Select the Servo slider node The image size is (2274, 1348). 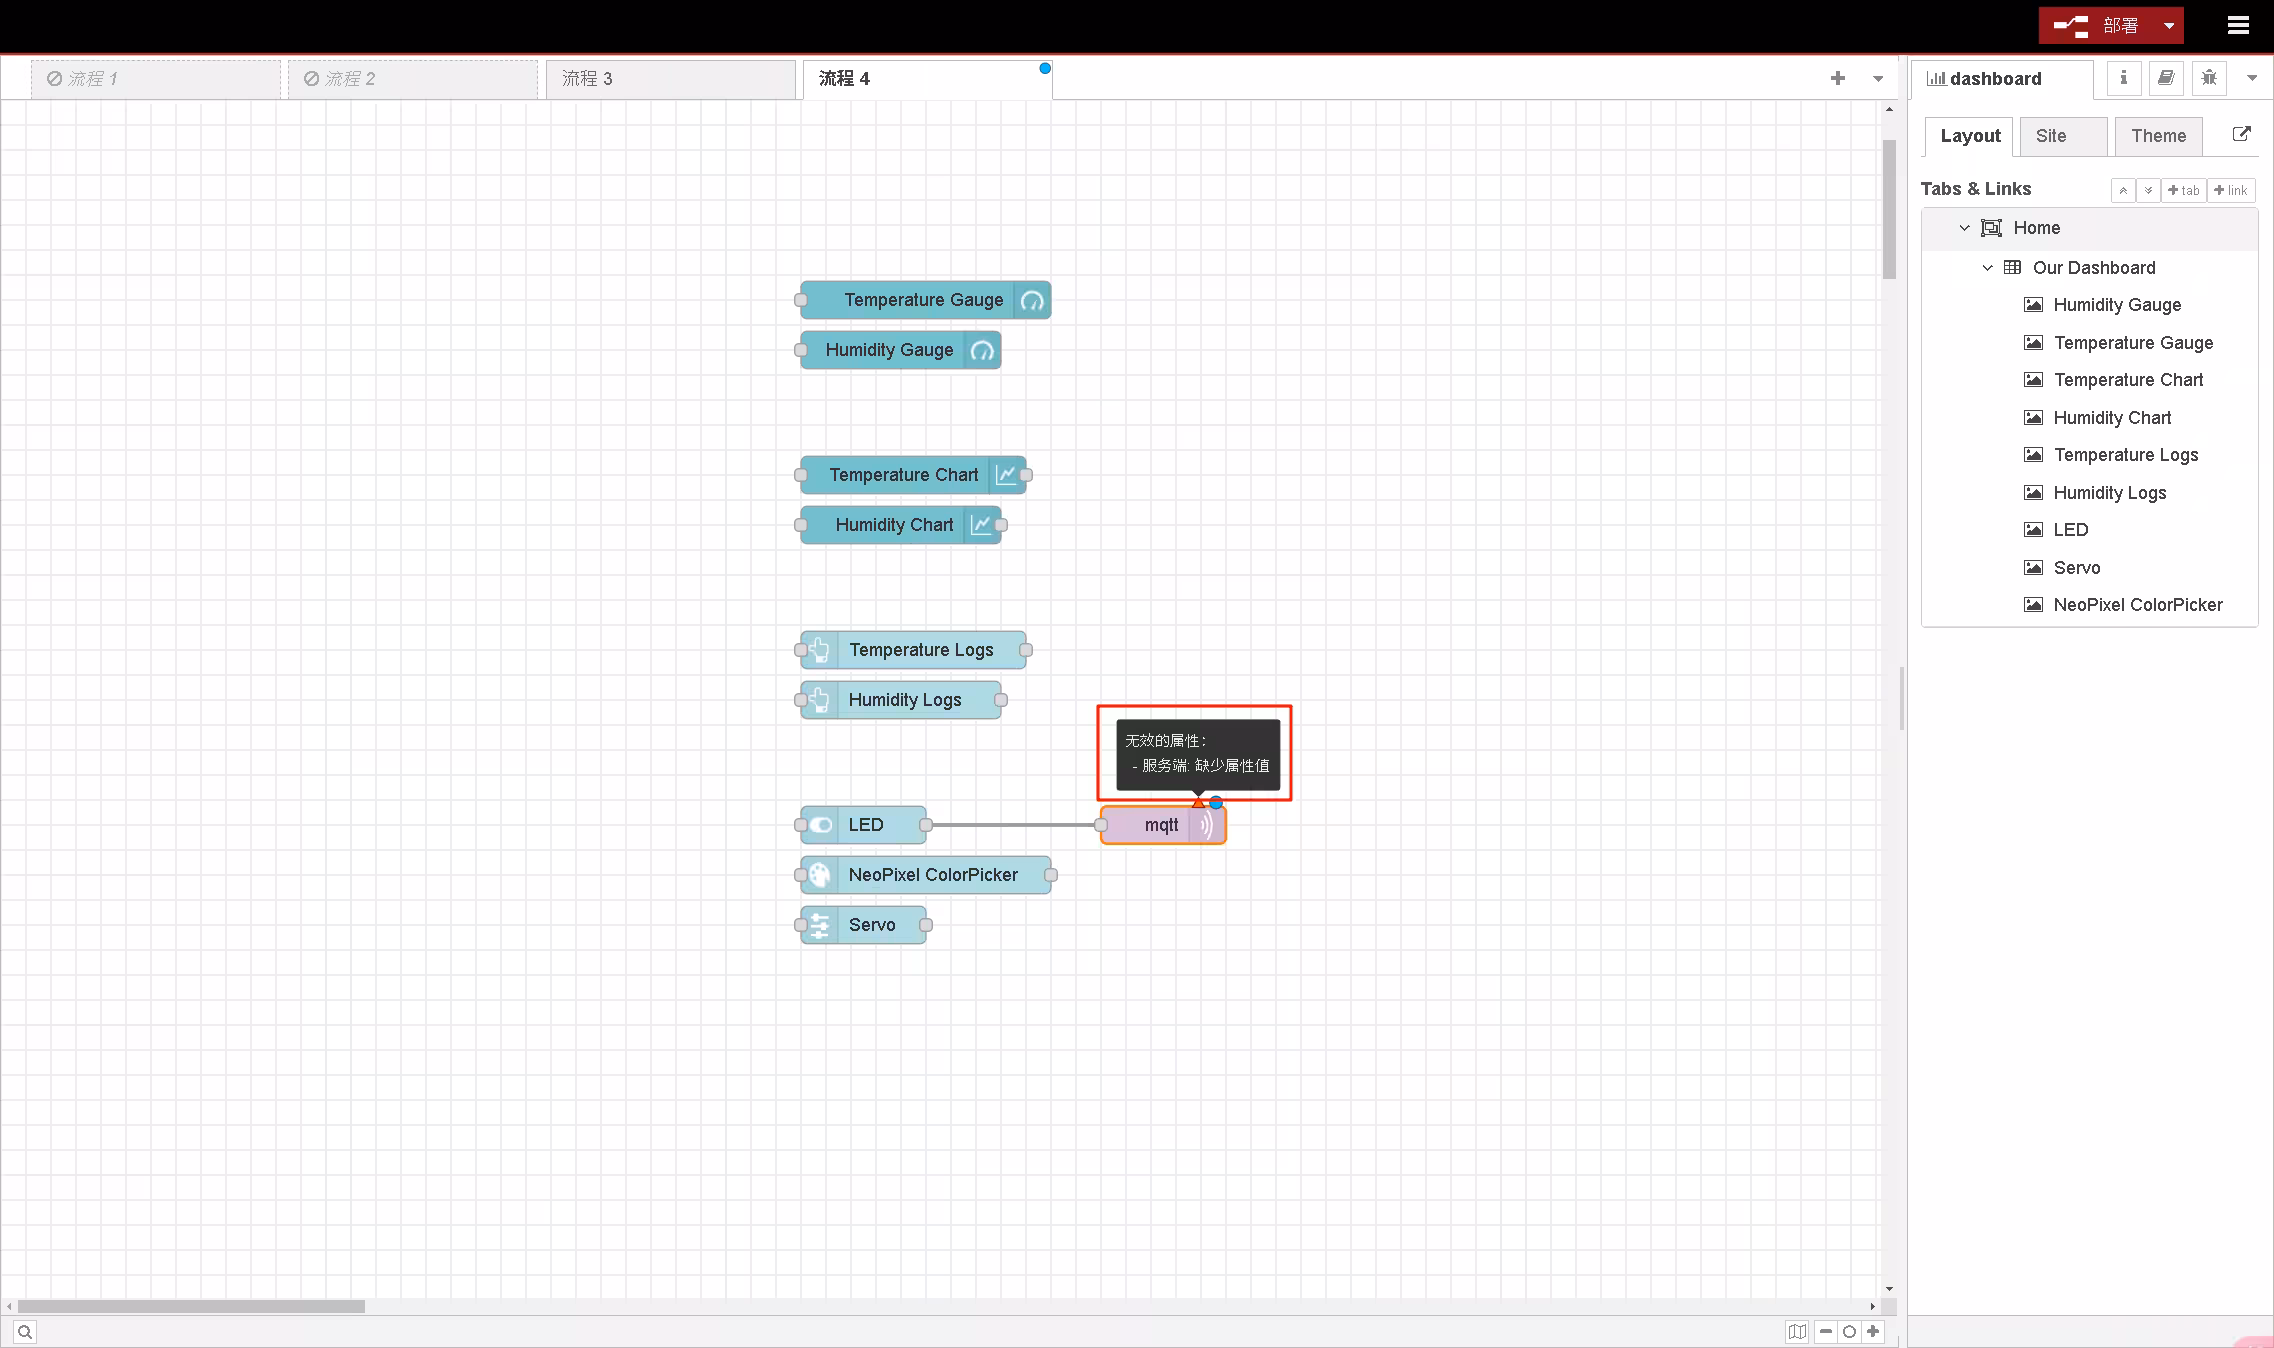871,925
